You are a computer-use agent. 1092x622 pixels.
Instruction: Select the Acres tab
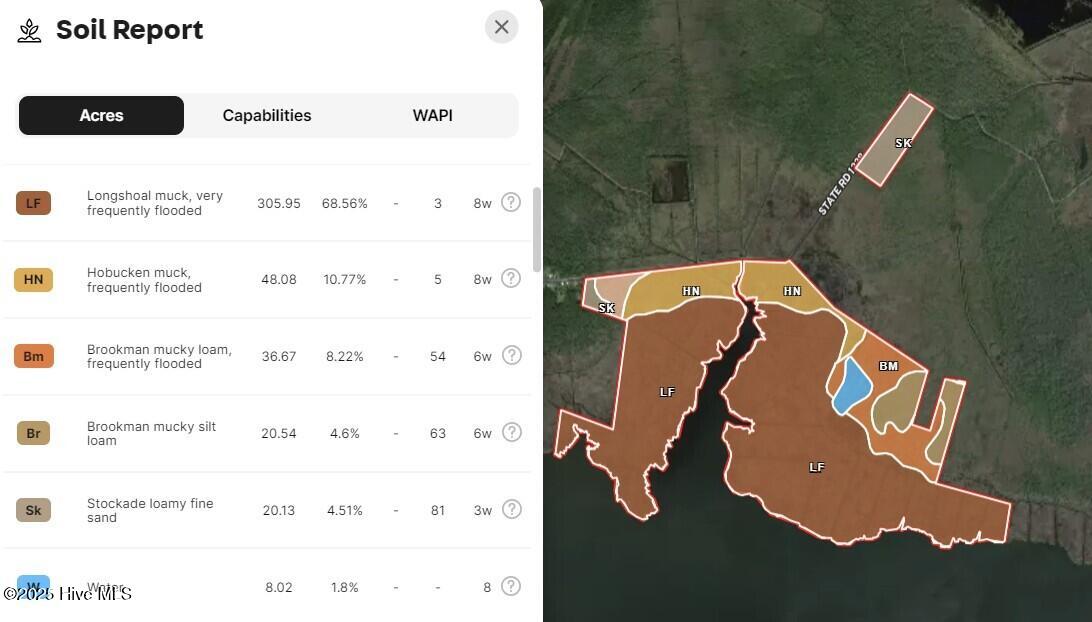tap(101, 116)
